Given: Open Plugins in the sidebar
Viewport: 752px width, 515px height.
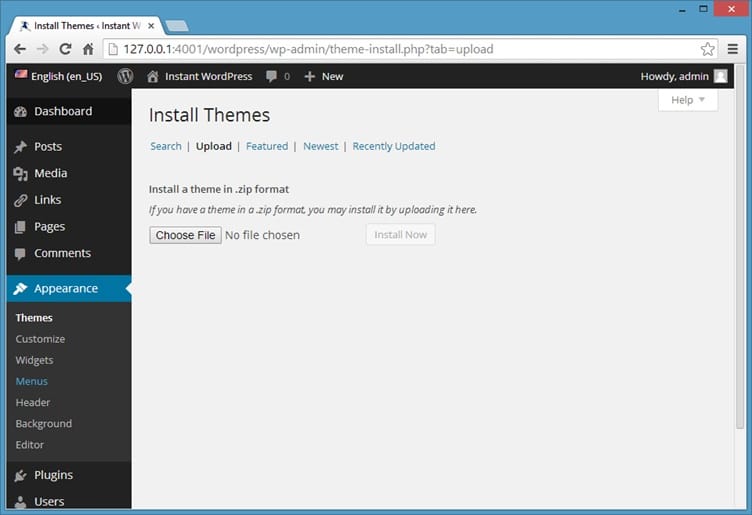Looking at the screenshot, I should 53,475.
